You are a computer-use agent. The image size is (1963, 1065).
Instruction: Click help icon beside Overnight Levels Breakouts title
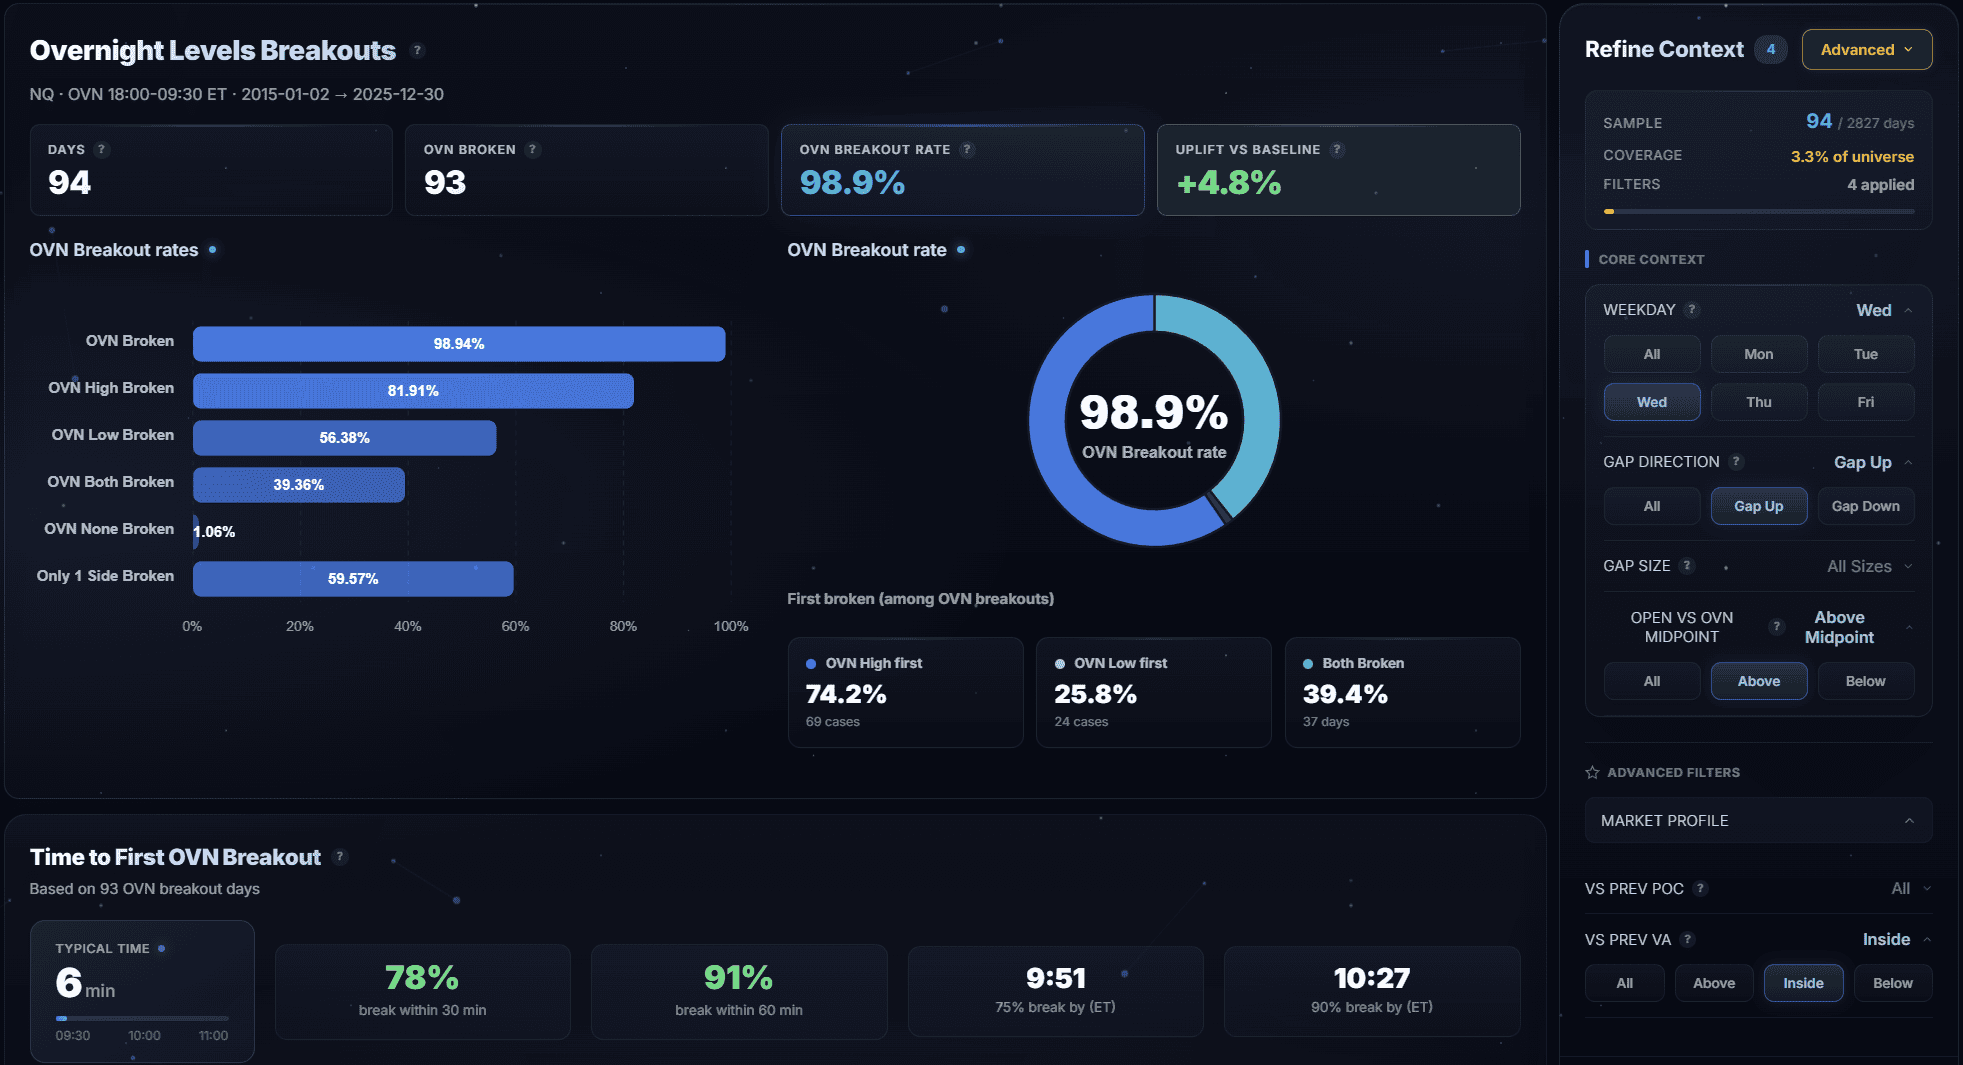tap(418, 50)
